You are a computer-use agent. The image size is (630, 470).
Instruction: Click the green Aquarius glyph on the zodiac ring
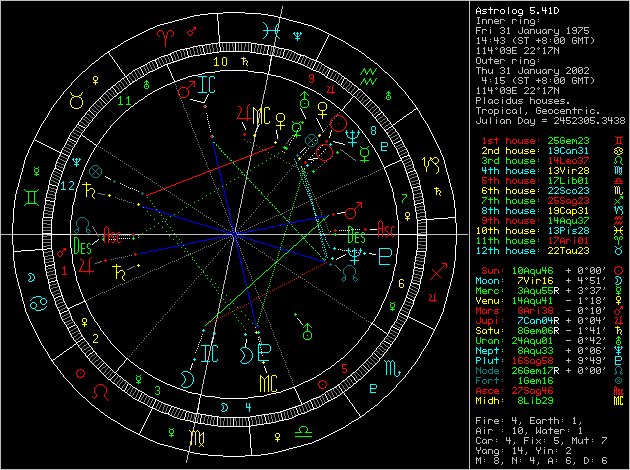click(370, 73)
